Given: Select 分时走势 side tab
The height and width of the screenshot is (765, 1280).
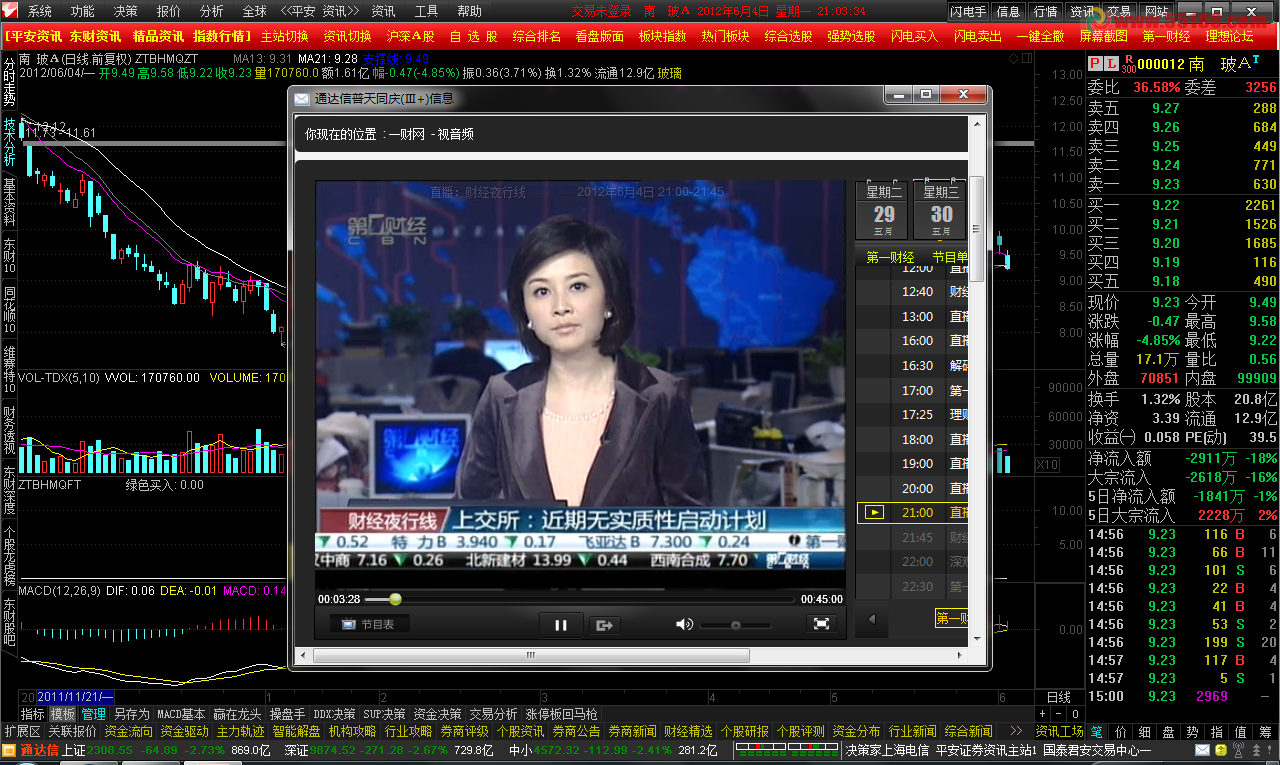Looking at the screenshot, I should (x=9, y=82).
